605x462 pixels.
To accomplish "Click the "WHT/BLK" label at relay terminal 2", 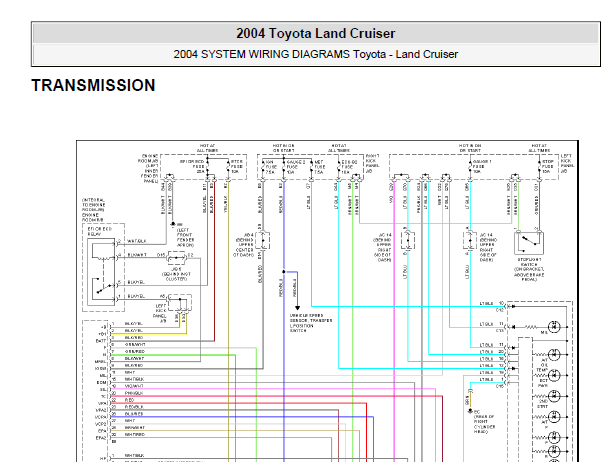I will point(137,241).
